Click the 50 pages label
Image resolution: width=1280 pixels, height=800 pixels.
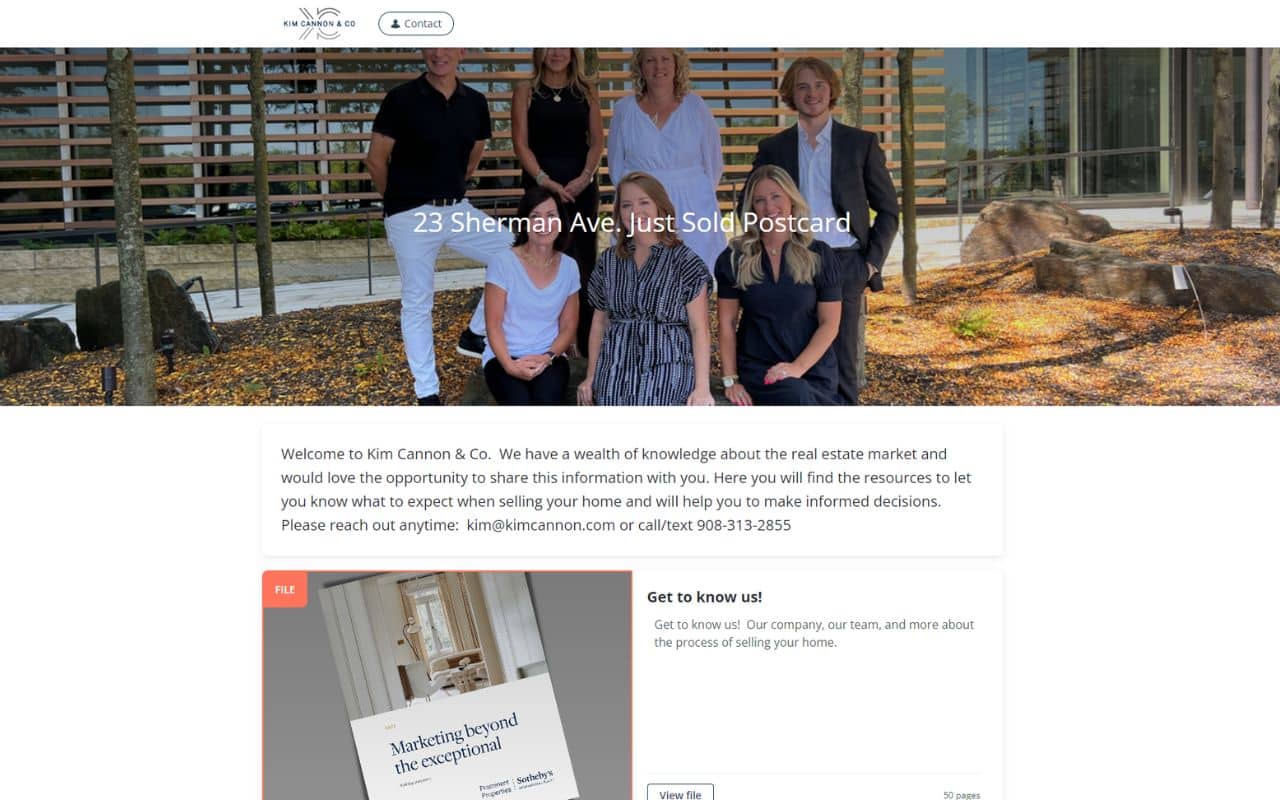click(x=961, y=795)
